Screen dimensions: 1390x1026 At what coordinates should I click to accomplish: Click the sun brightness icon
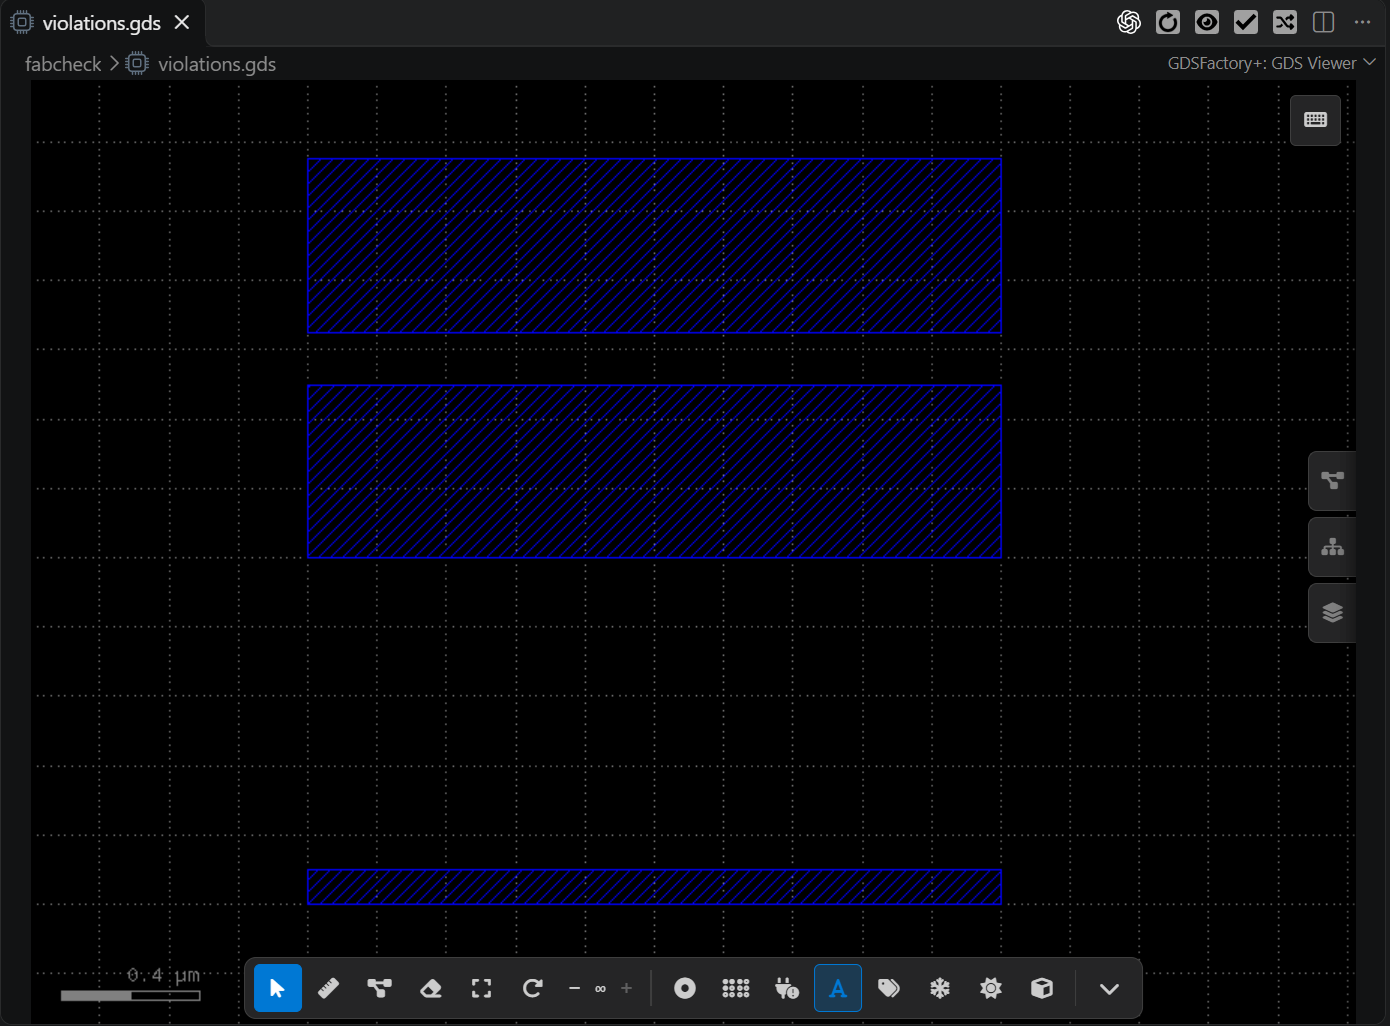[991, 988]
